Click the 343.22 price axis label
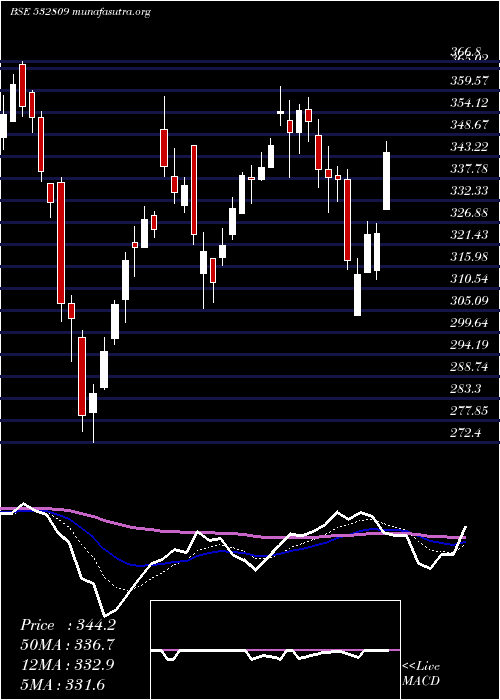This screenshot has width=500, height=700. (x=469, y=146)
